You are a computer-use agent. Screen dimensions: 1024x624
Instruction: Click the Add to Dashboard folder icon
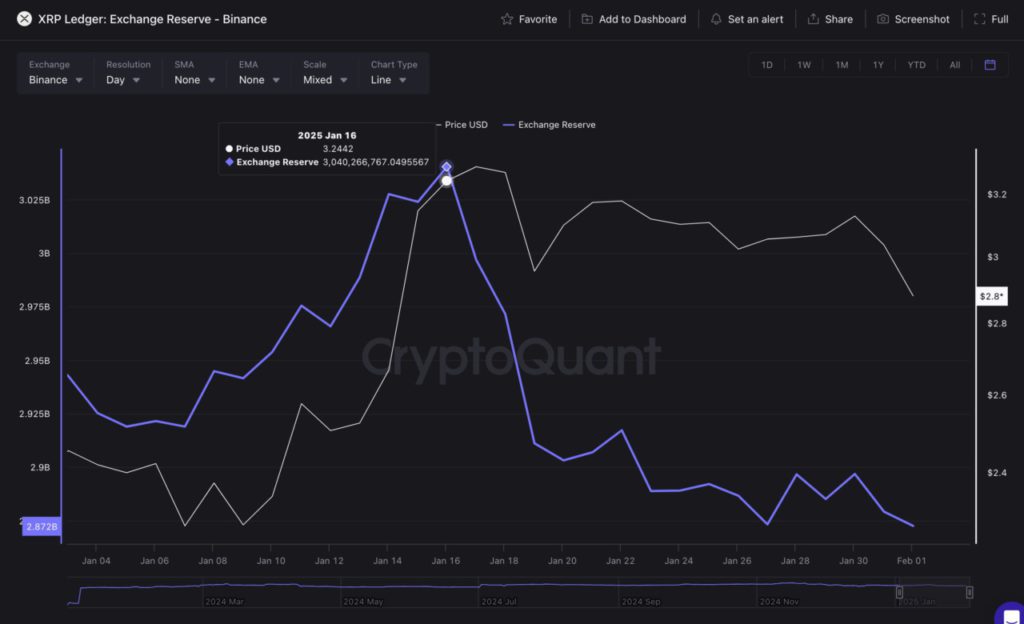pyautogui.click(x=587, y=19)
